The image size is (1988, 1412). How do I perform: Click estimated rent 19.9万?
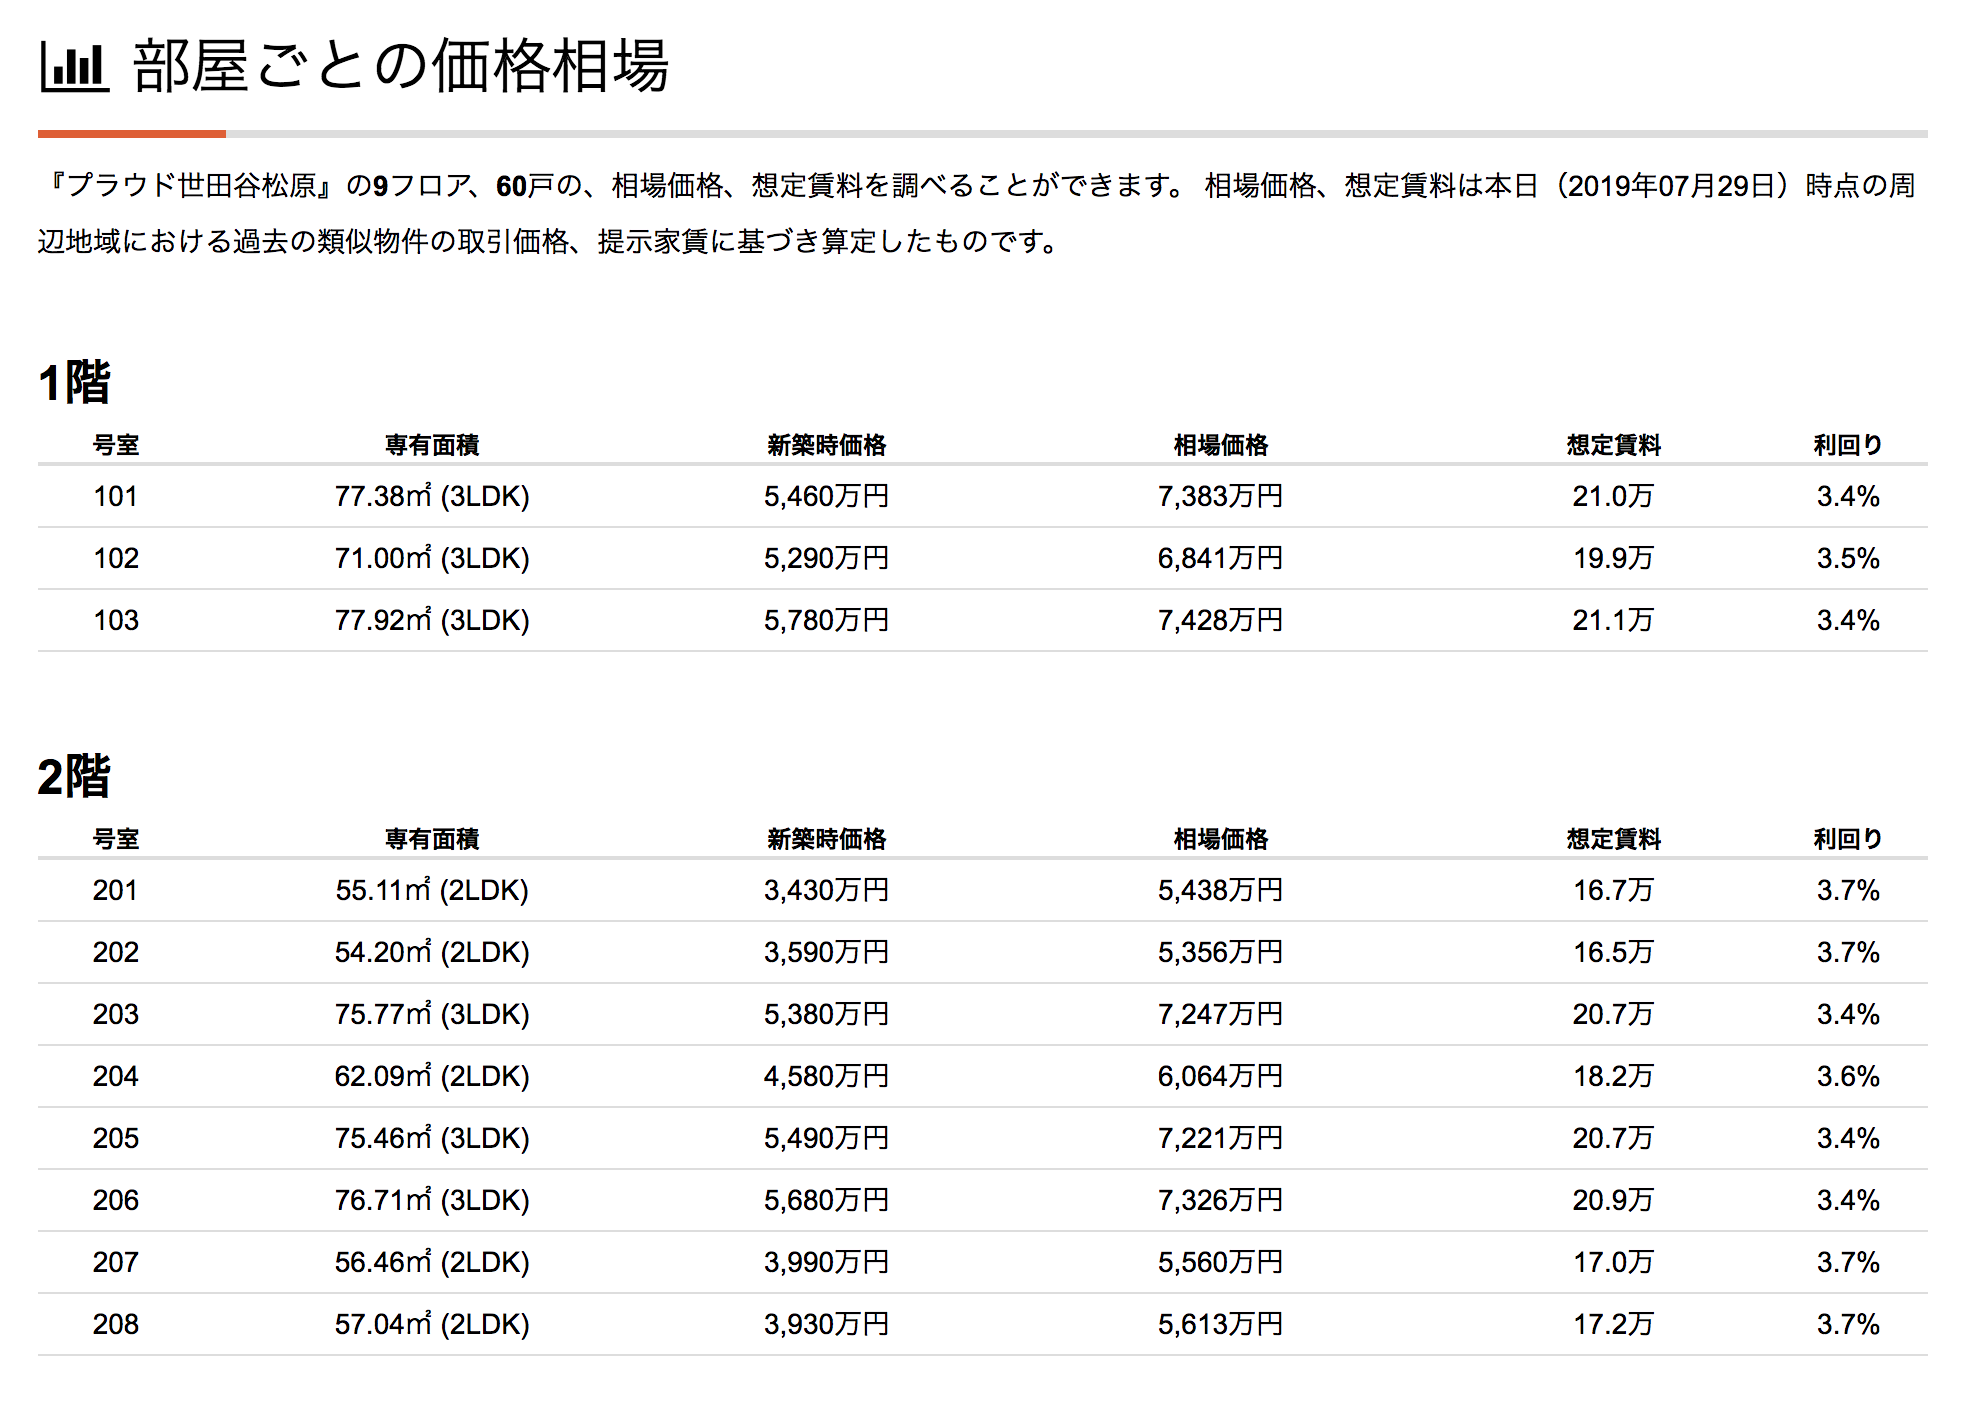click(x=1613, y=558)
